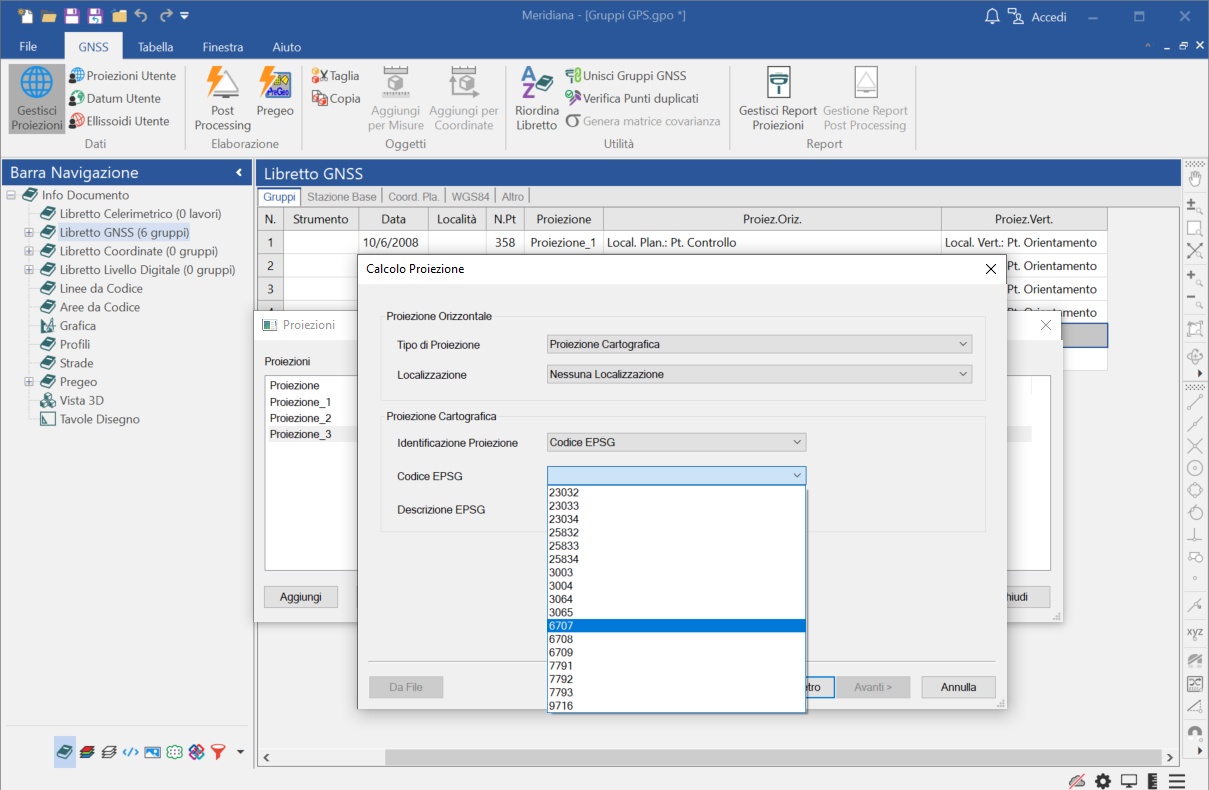Click Verifica Punti duplicati
The image size is (1209, 790).
point(632,98)
